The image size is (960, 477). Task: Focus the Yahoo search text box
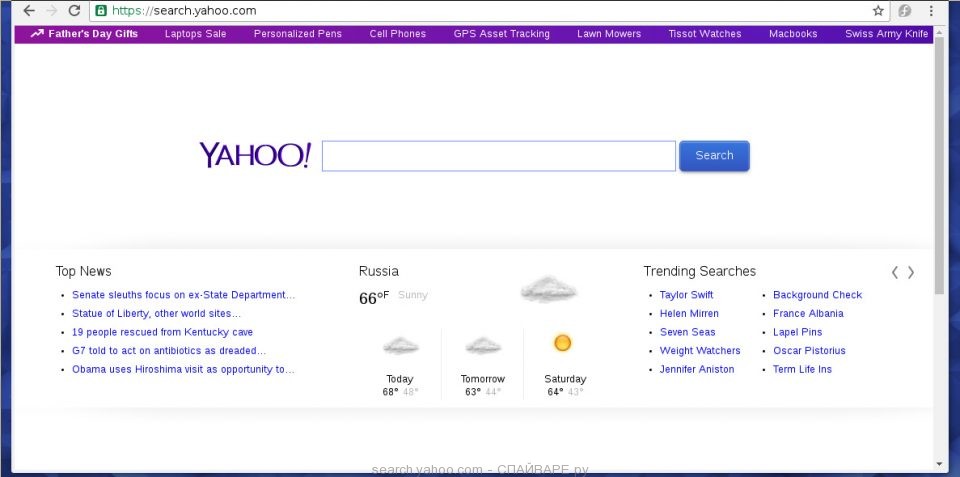[498, 156]
